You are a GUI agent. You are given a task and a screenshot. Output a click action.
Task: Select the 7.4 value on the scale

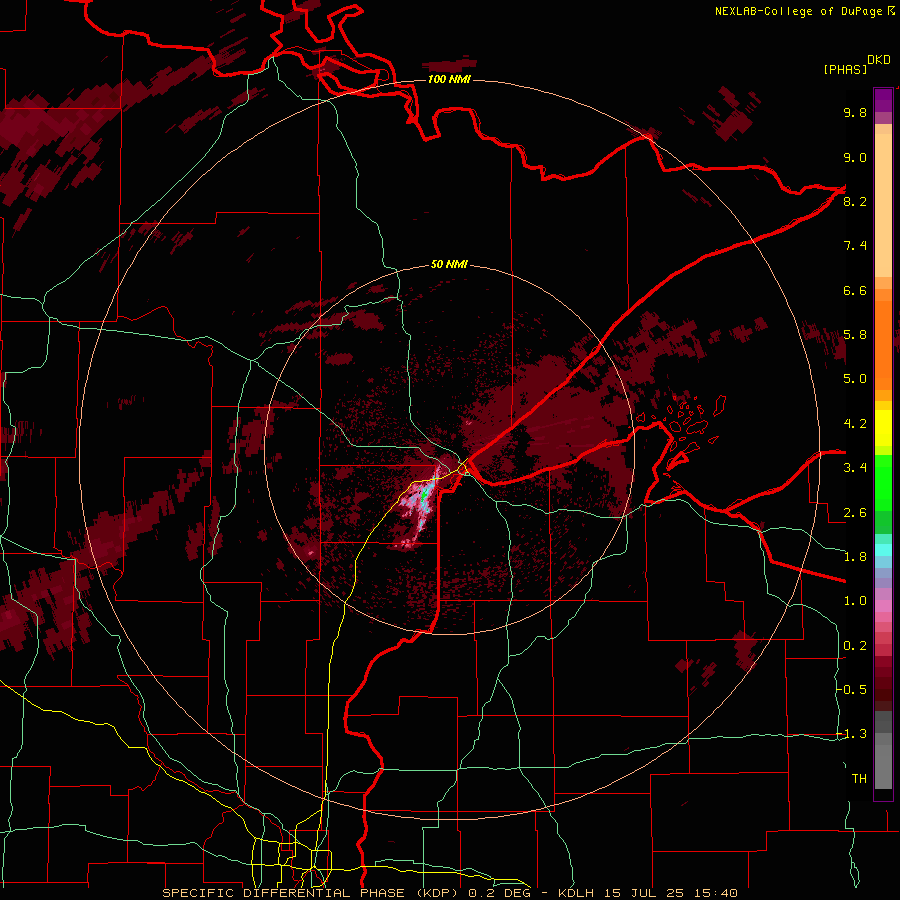point(855,246)
